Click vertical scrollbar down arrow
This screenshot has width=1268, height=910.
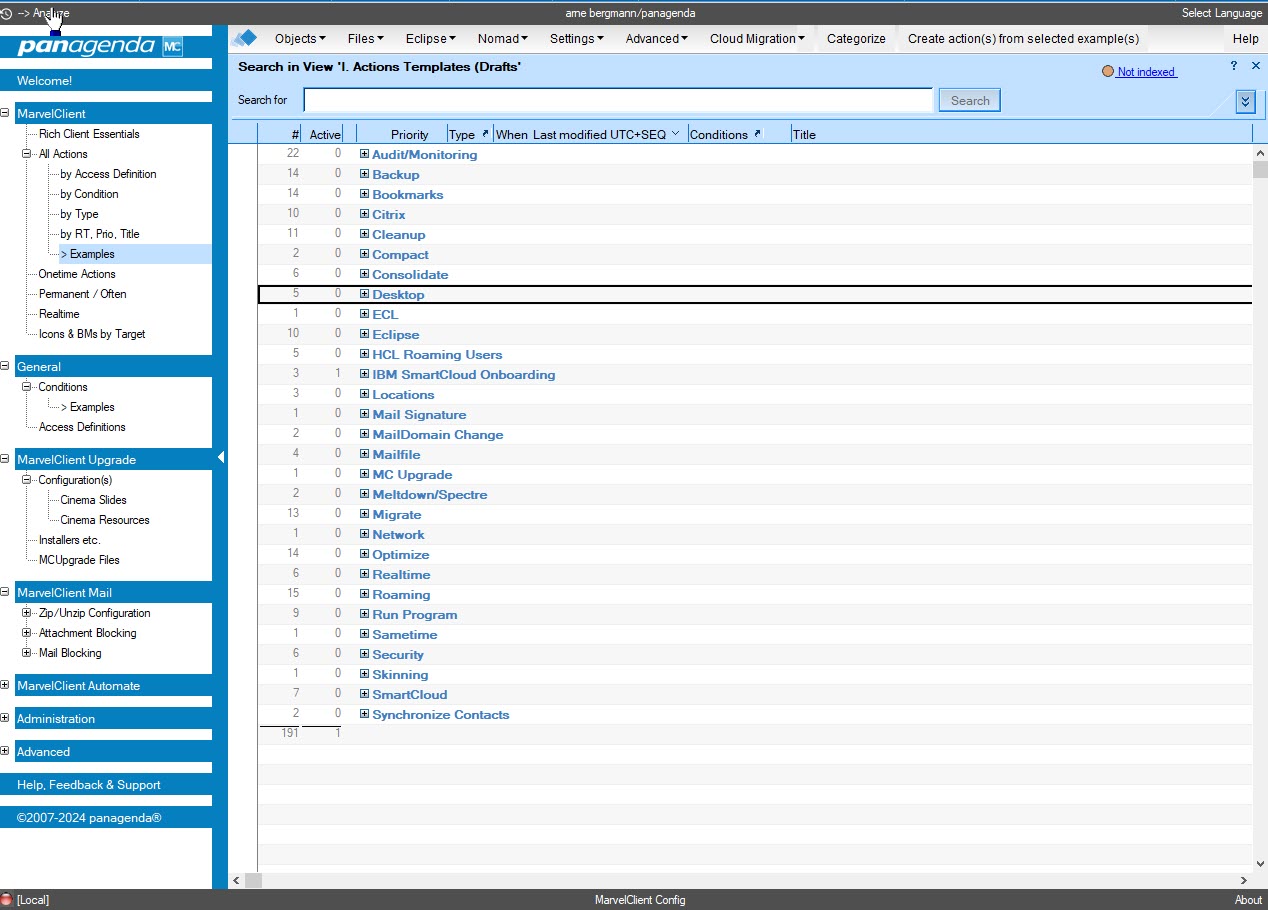1259,863
